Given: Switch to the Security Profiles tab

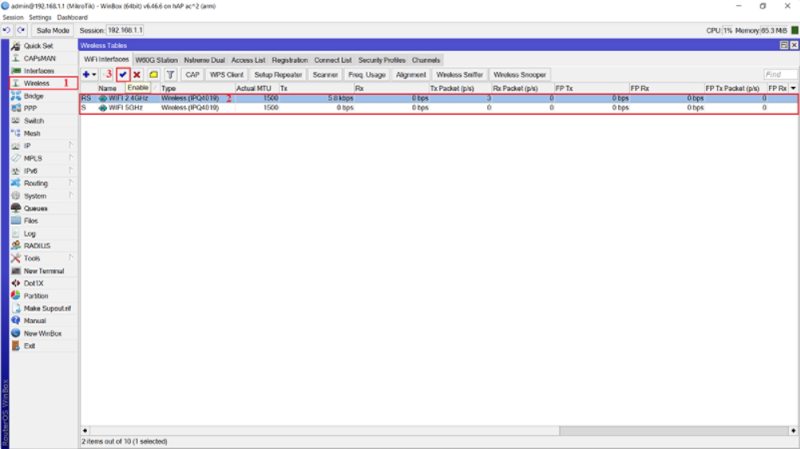Looking at the screenshot, I should [382, 60].
